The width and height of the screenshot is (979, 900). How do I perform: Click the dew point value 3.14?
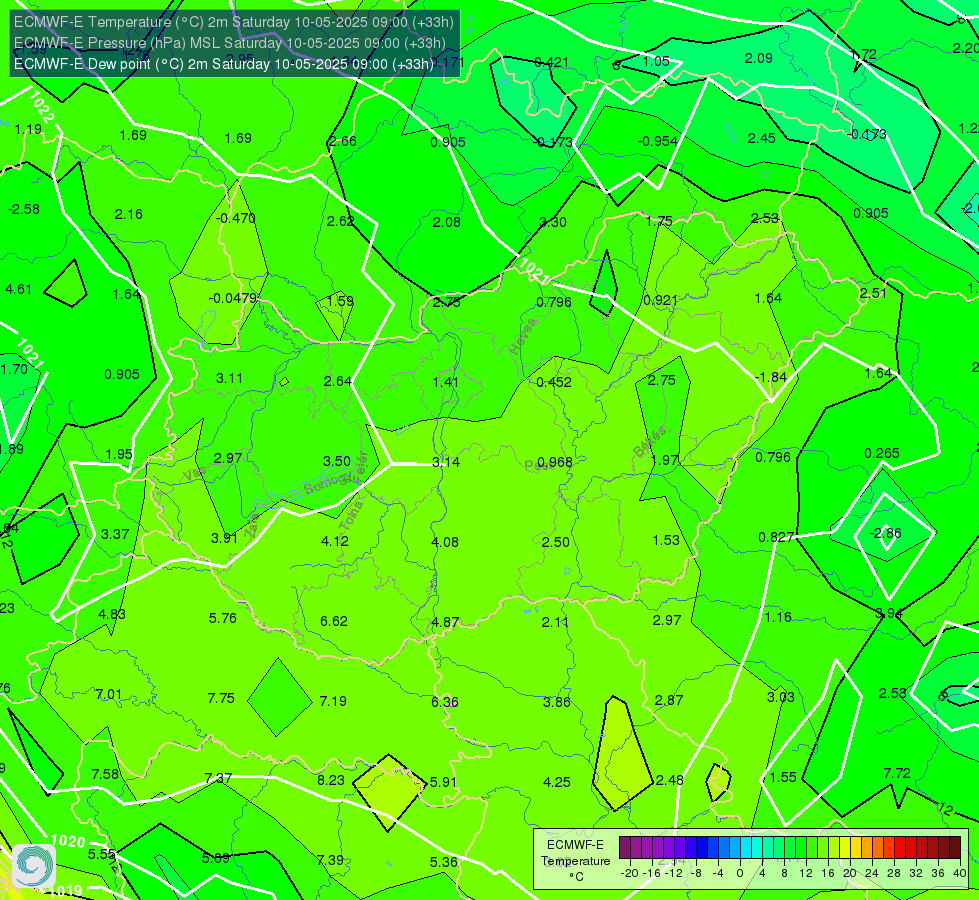[x=446, y=462]
